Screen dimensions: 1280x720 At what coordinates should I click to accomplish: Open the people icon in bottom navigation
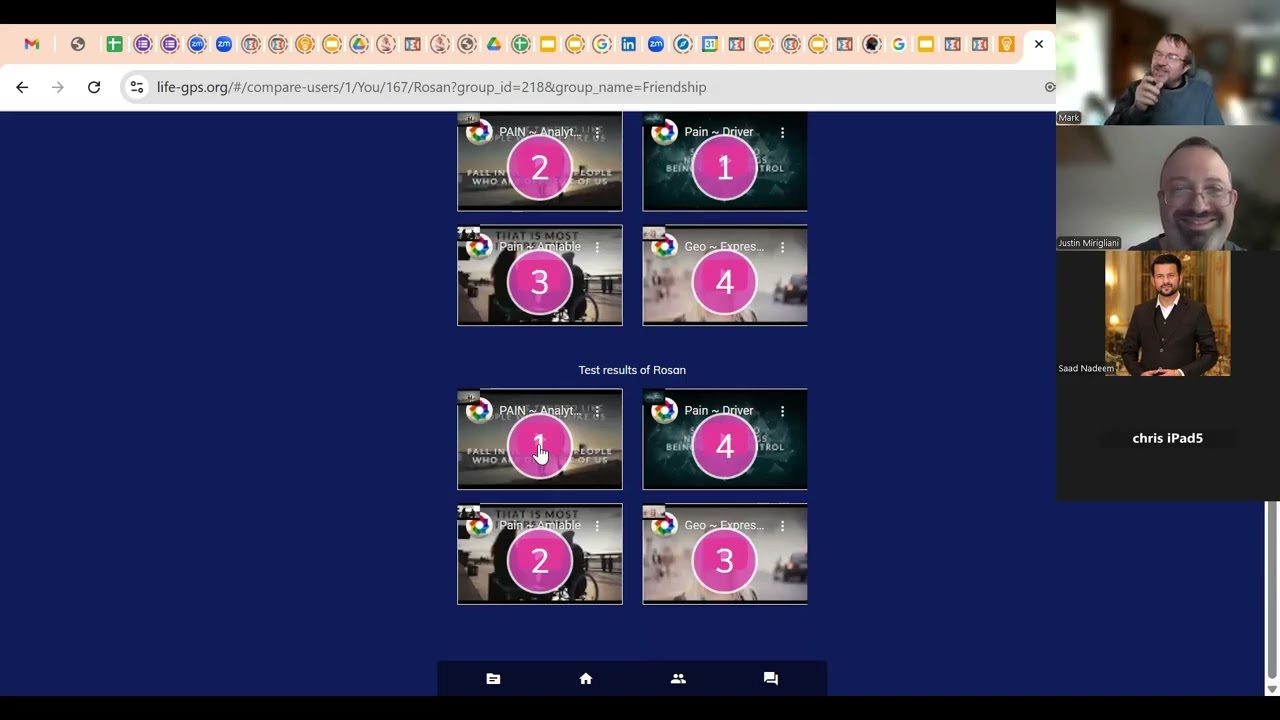pos(678,678)
